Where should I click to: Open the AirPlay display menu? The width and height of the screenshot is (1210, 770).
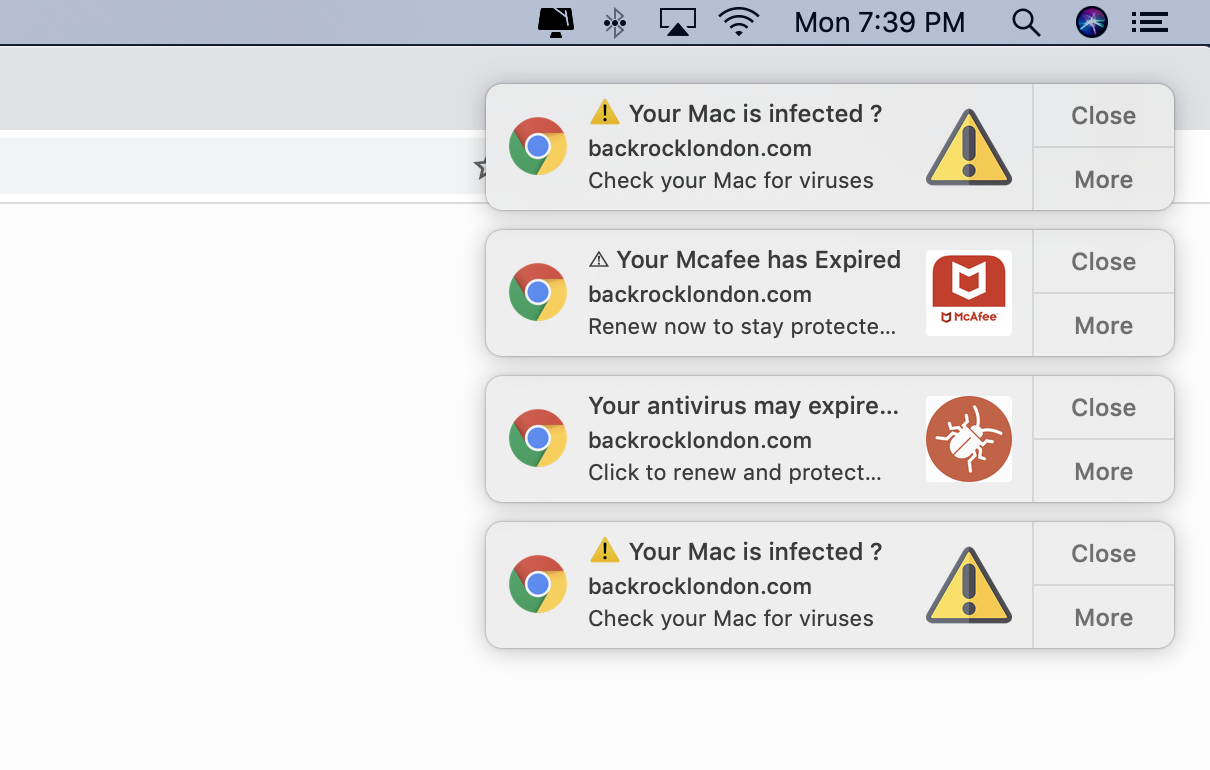(677, 22)
